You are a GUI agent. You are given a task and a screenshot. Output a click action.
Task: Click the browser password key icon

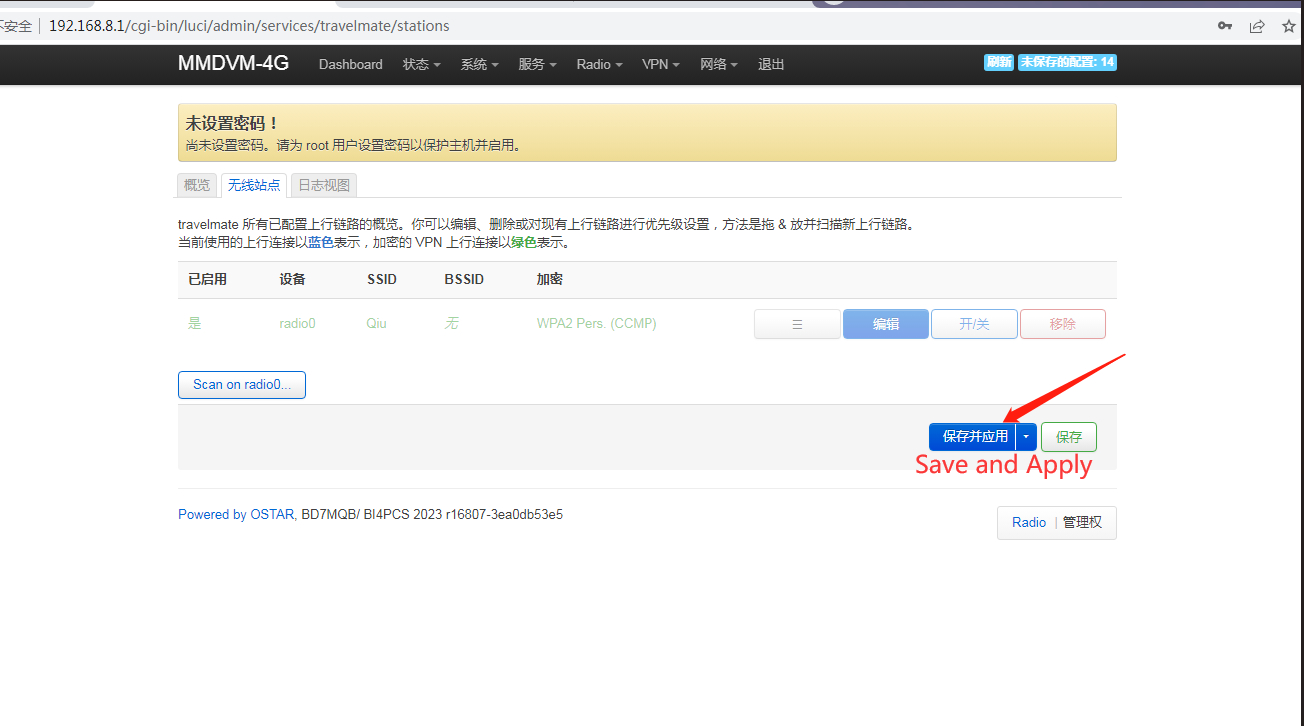click(1224, 26)
